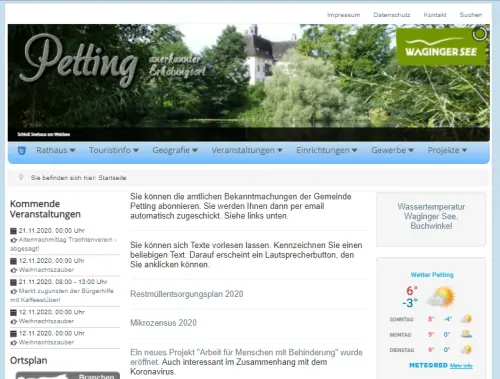Click the Ortsplan Branchen map thumbnail
The height and width of the screenshot is (379, 500).
(68, 375)
